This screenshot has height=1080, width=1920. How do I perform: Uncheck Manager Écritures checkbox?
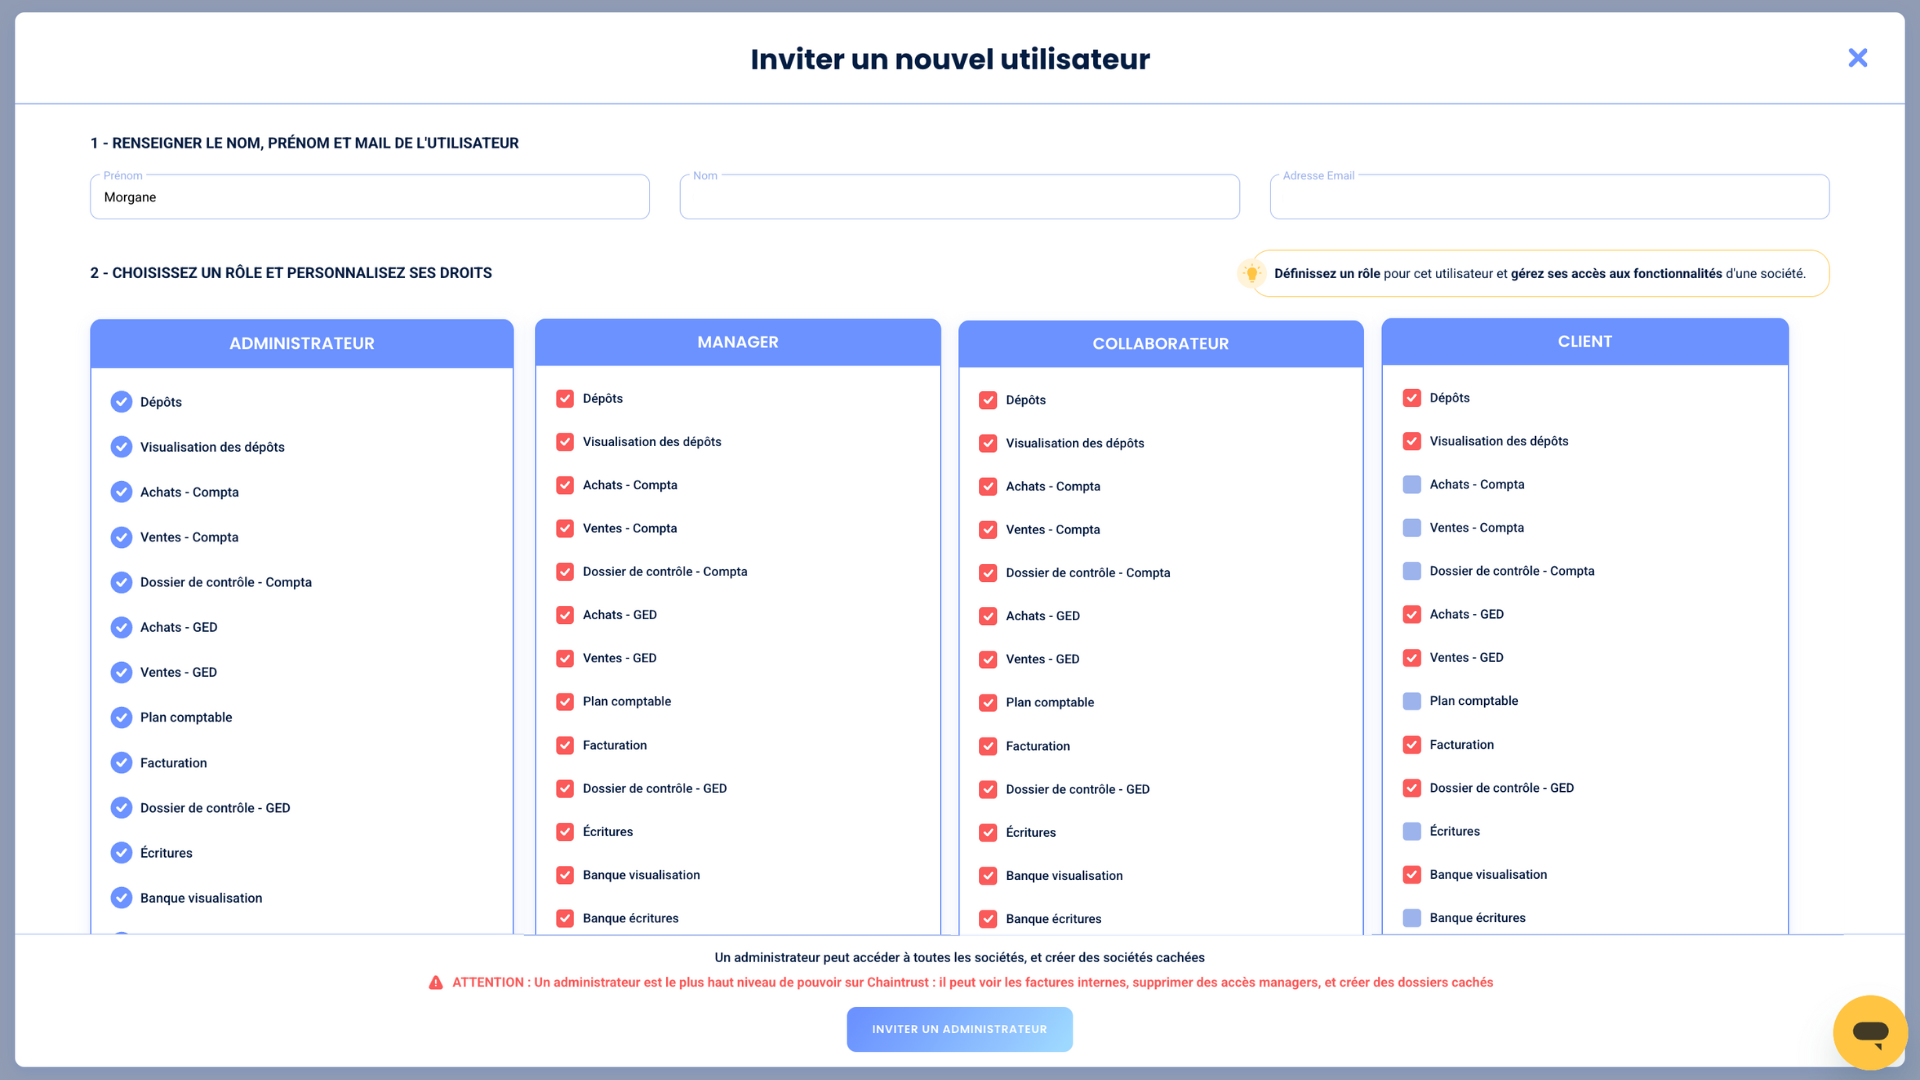pyautogui.click(x=565, y=832)
